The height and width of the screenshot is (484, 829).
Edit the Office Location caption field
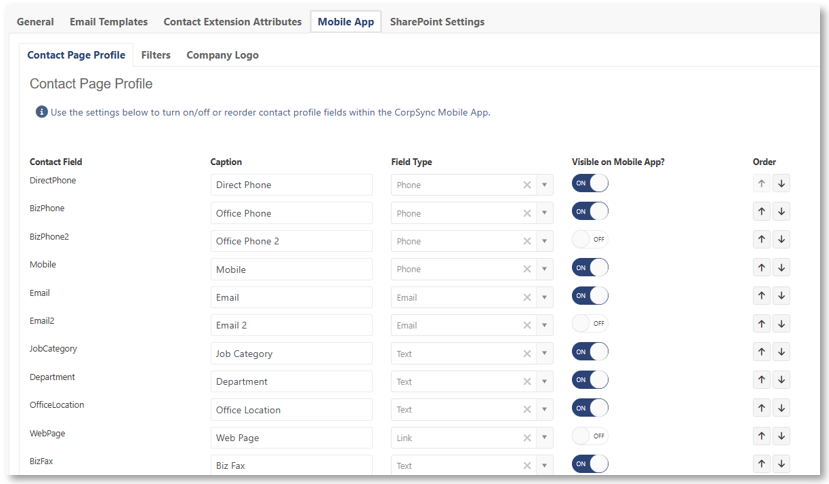click(x=291, y=410)
